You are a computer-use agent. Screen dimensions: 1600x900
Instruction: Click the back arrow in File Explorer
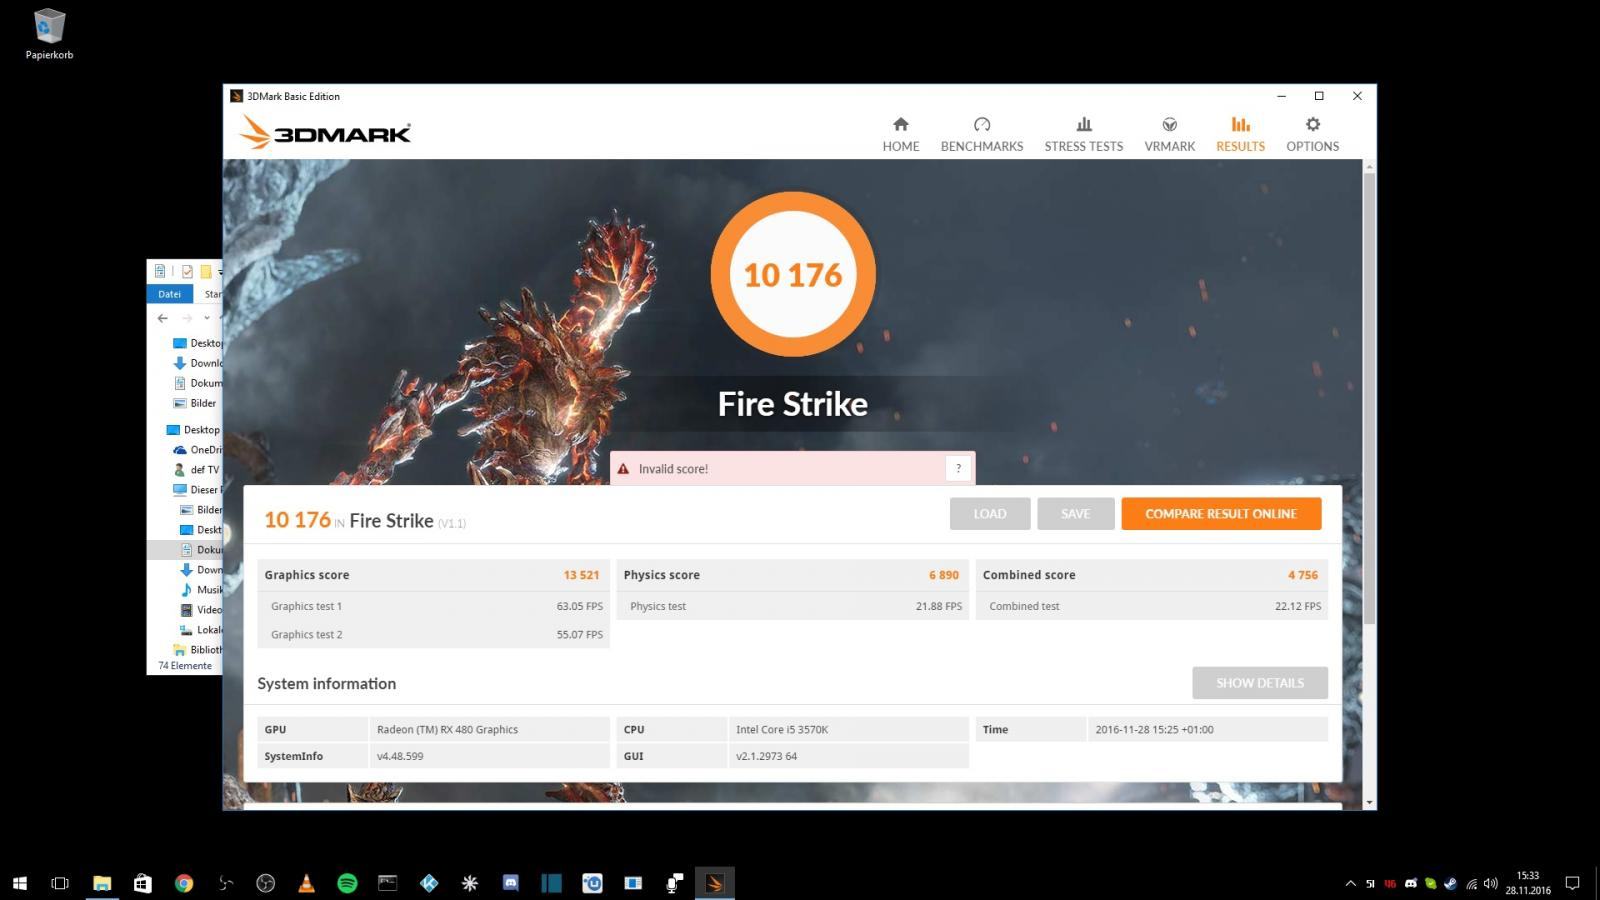[x=162, y=318]
